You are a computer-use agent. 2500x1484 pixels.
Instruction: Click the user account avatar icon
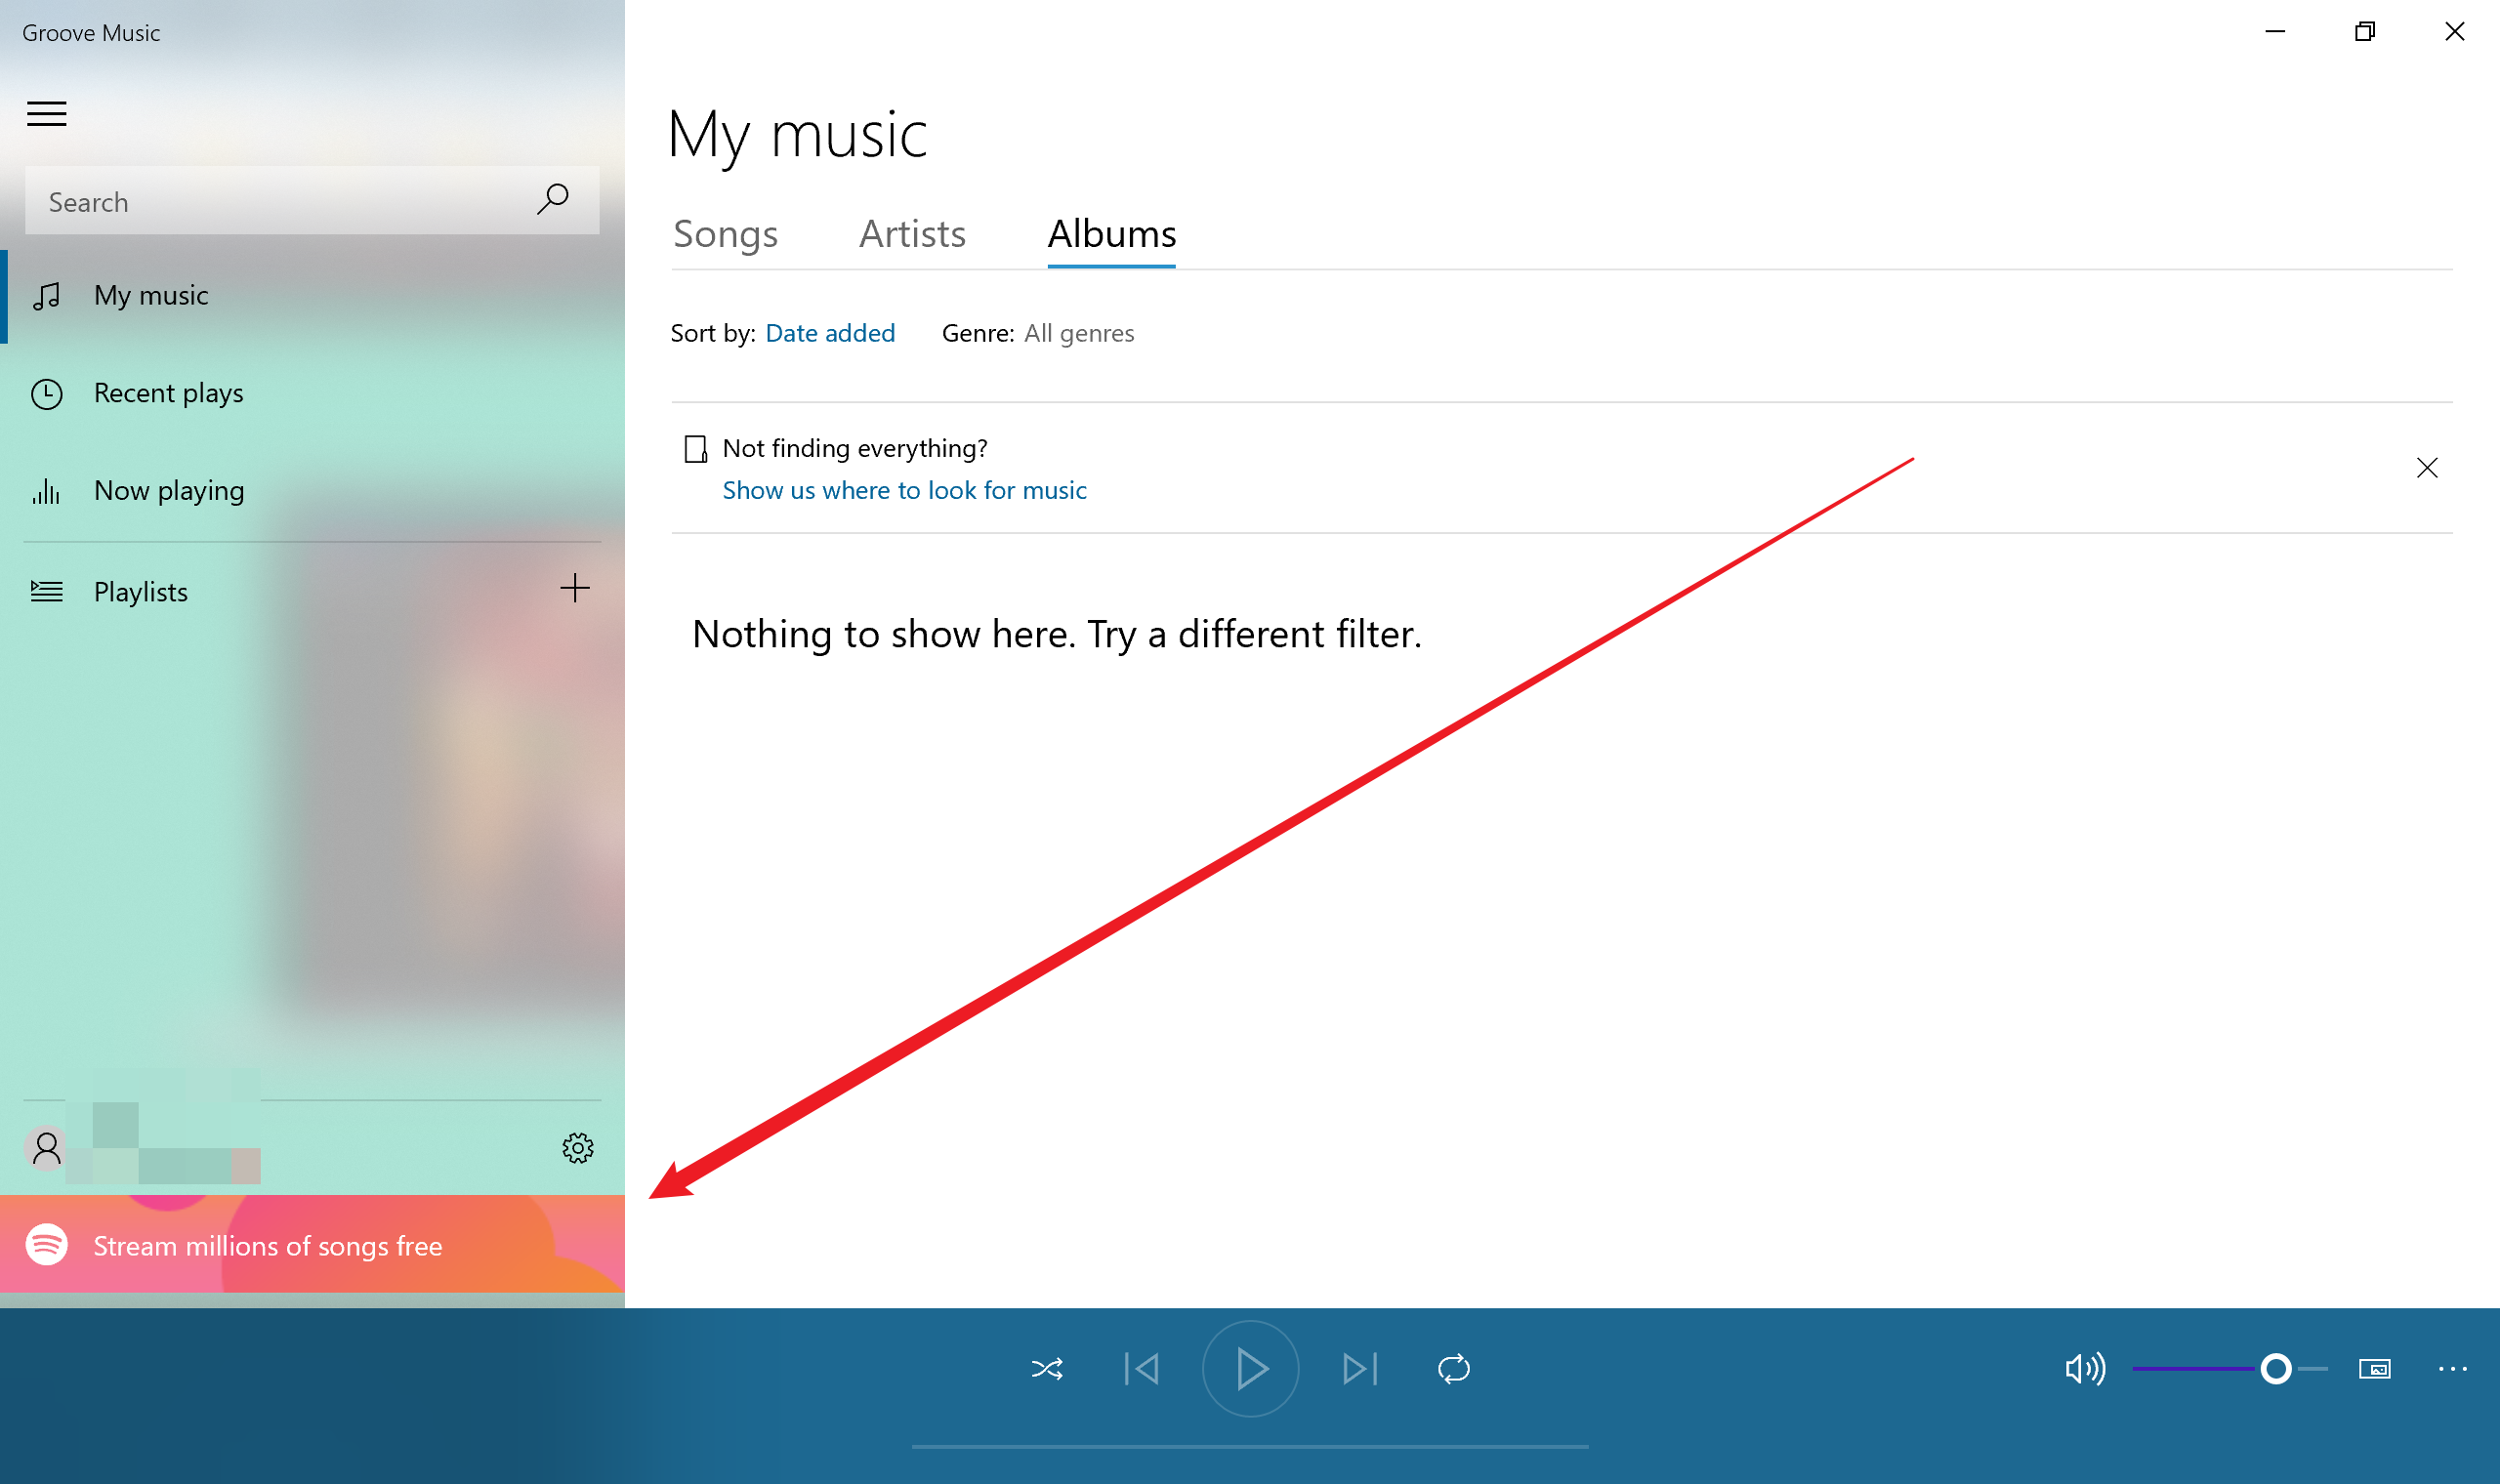pyautogui.click(x=46, y=1148)
